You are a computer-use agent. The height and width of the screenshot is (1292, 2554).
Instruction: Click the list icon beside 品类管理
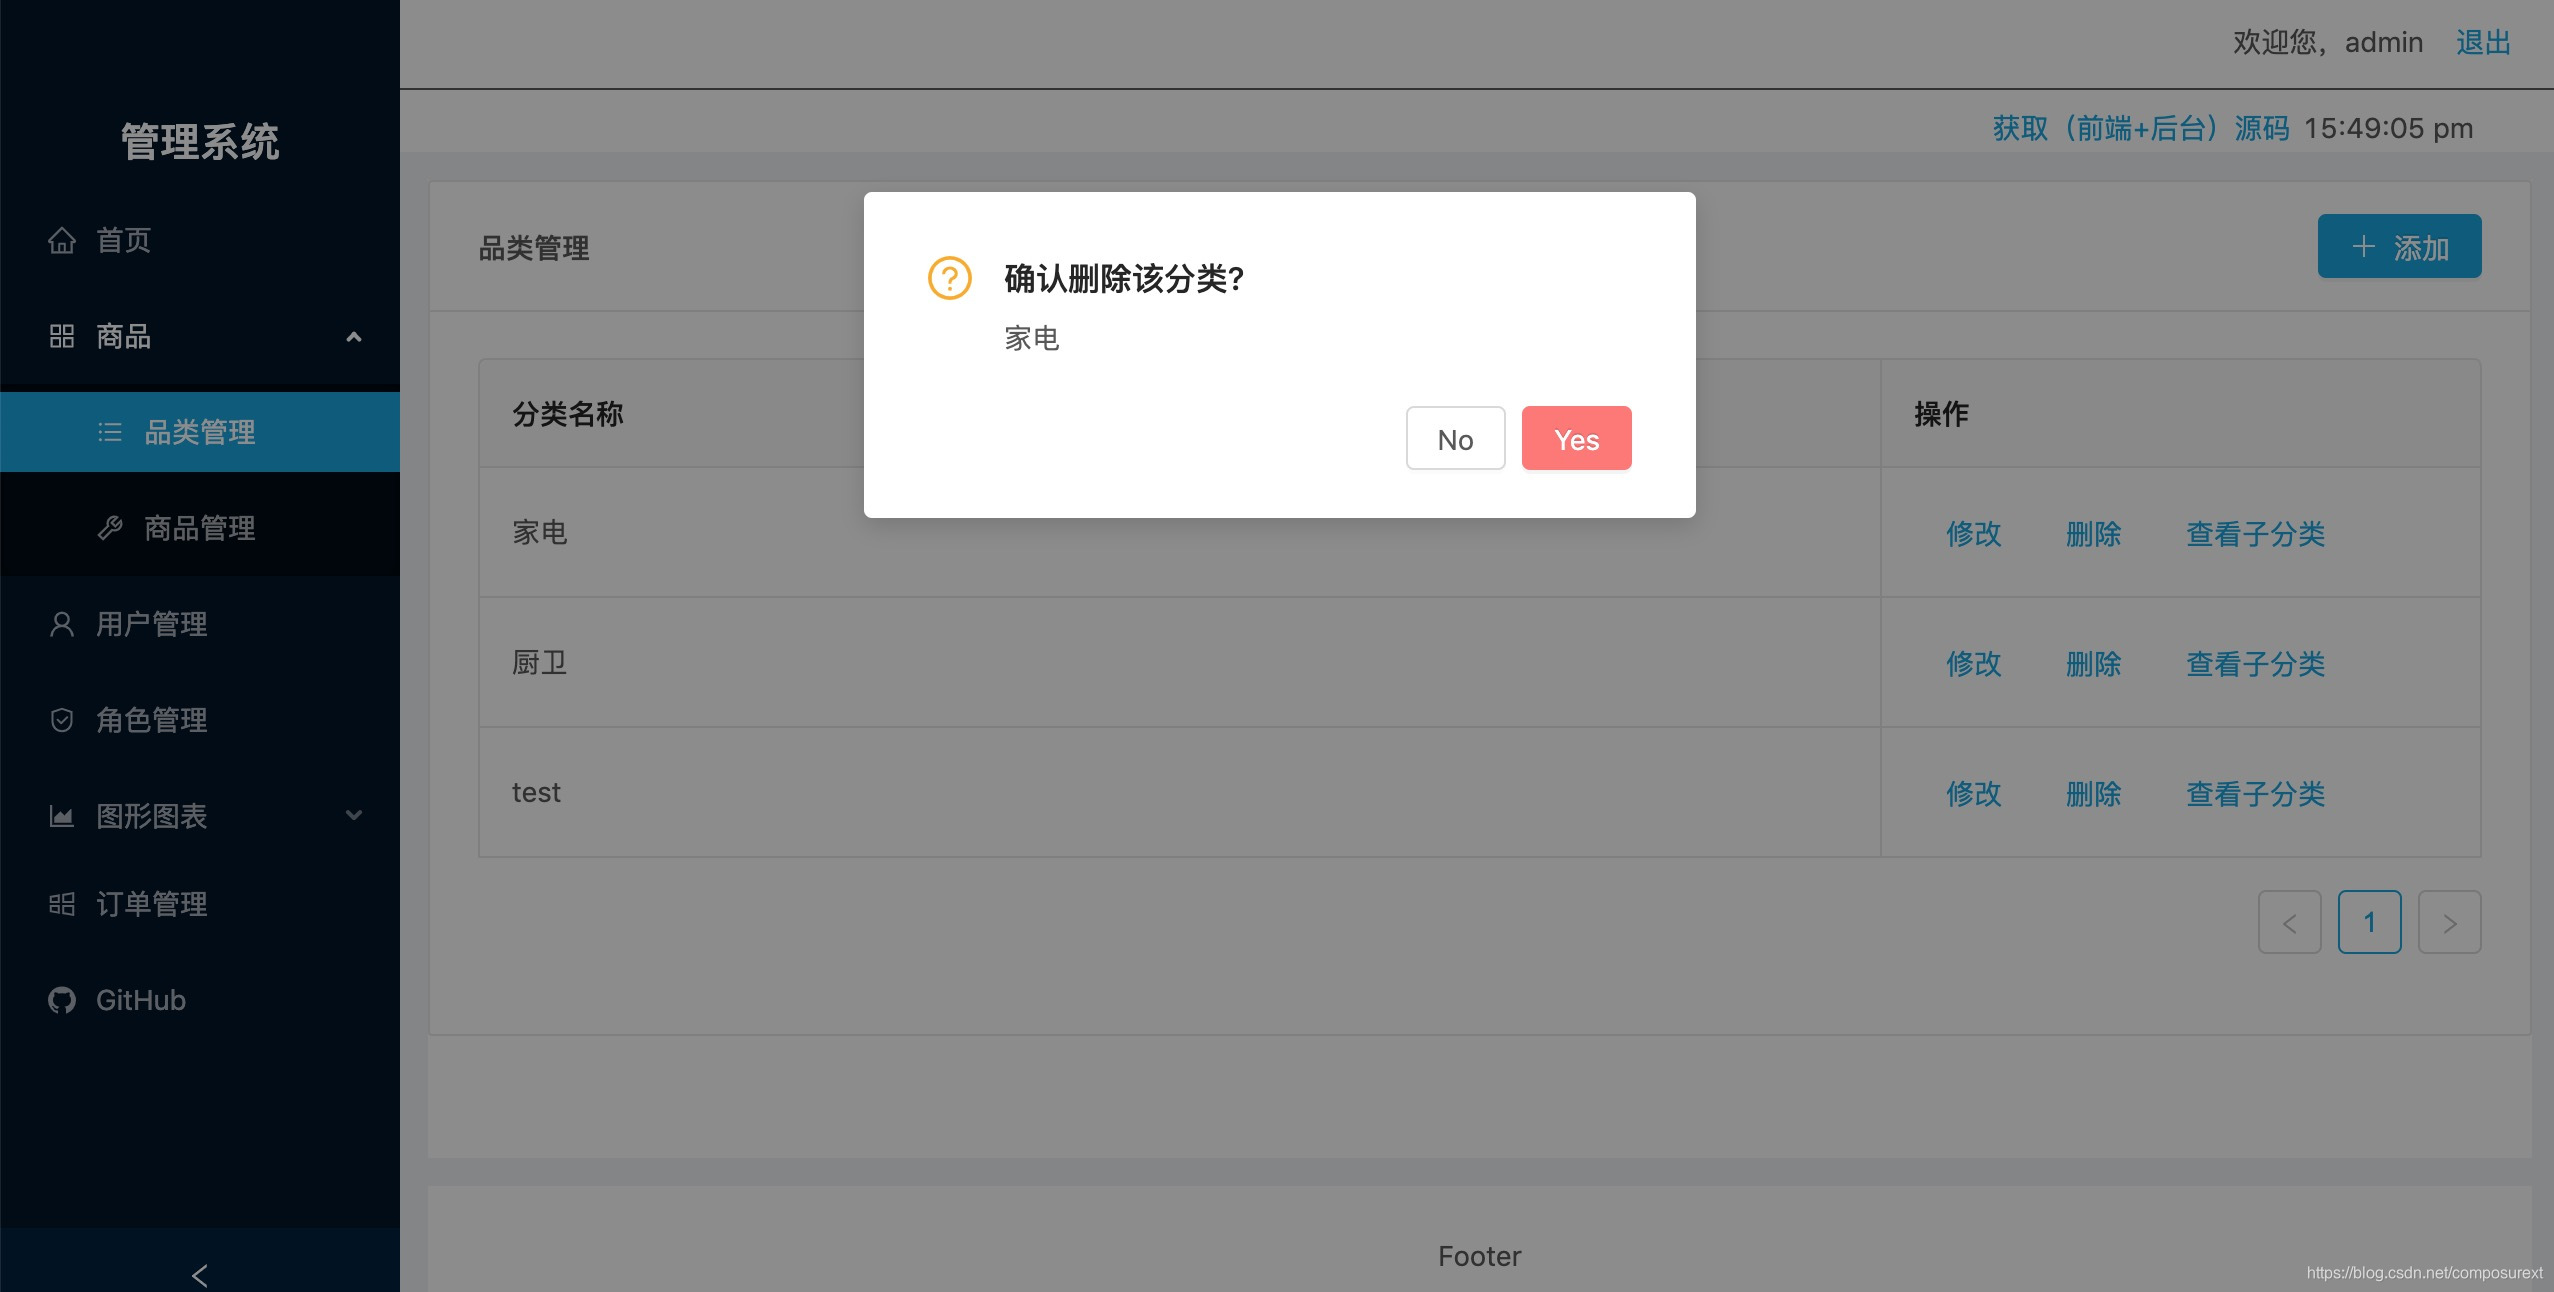109,432
